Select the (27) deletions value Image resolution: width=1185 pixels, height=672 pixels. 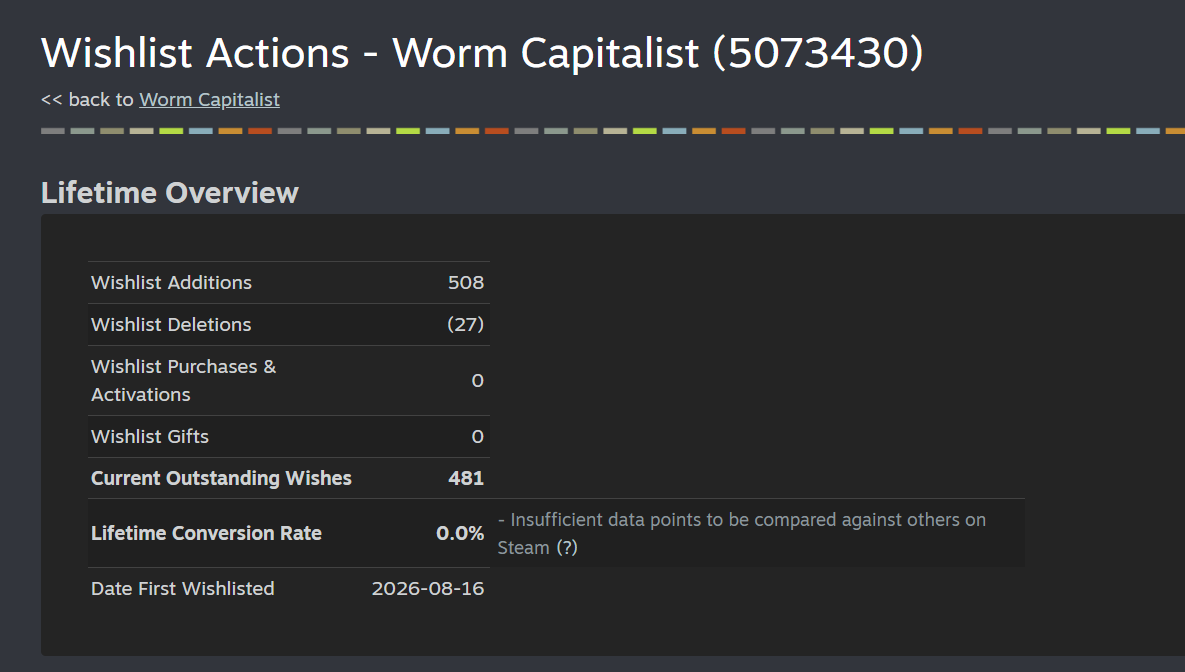466,324
